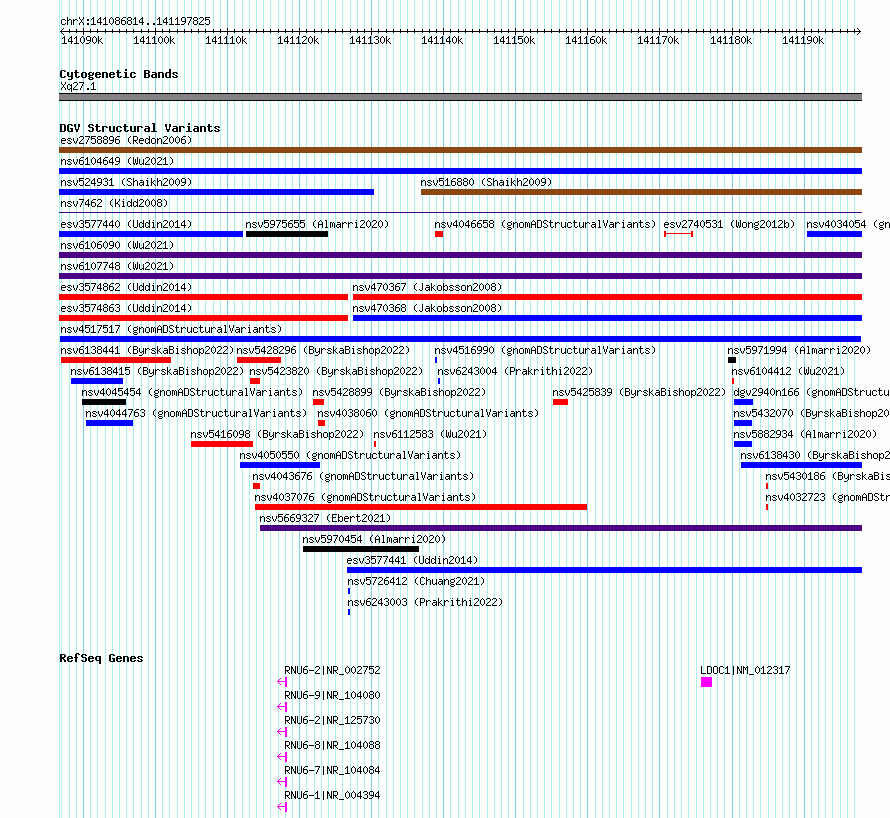The image size is (890, 818).
Task: Select the nsv470367 (Jakobsson2008) label
Action: pyautogui.click(x=427, y=287)
